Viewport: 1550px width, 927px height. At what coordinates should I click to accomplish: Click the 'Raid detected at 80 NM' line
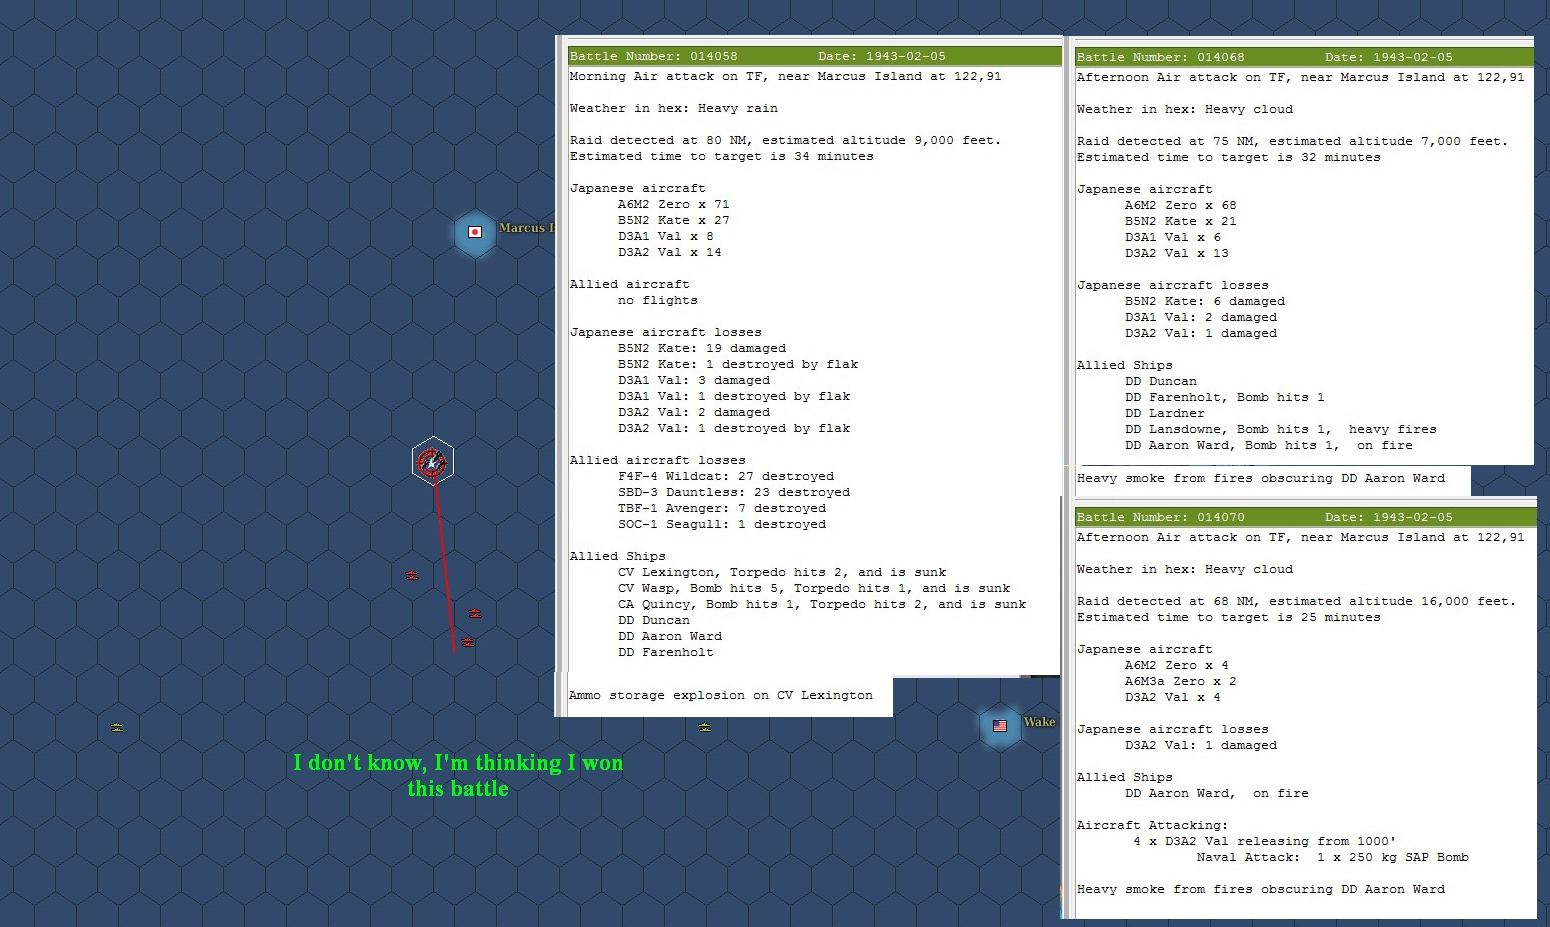pos(785,140)
